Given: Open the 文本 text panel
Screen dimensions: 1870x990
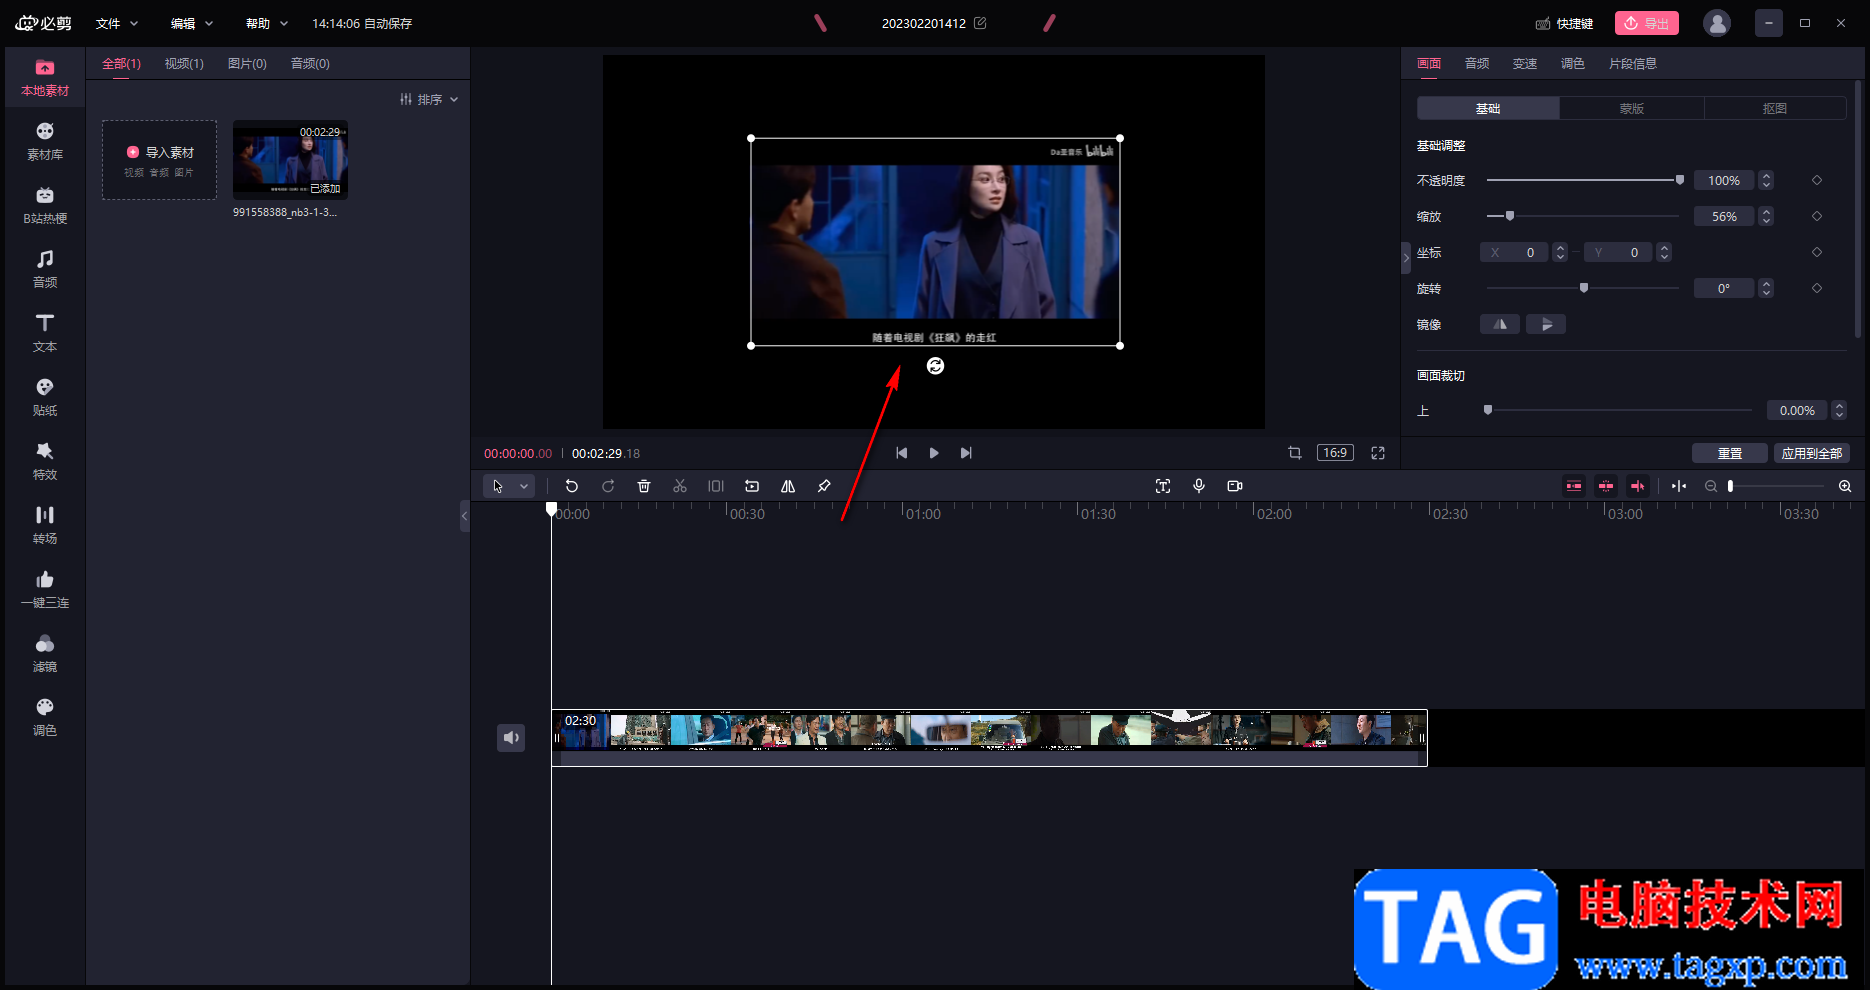Looking at the screenshot, I should click(45, 334).
